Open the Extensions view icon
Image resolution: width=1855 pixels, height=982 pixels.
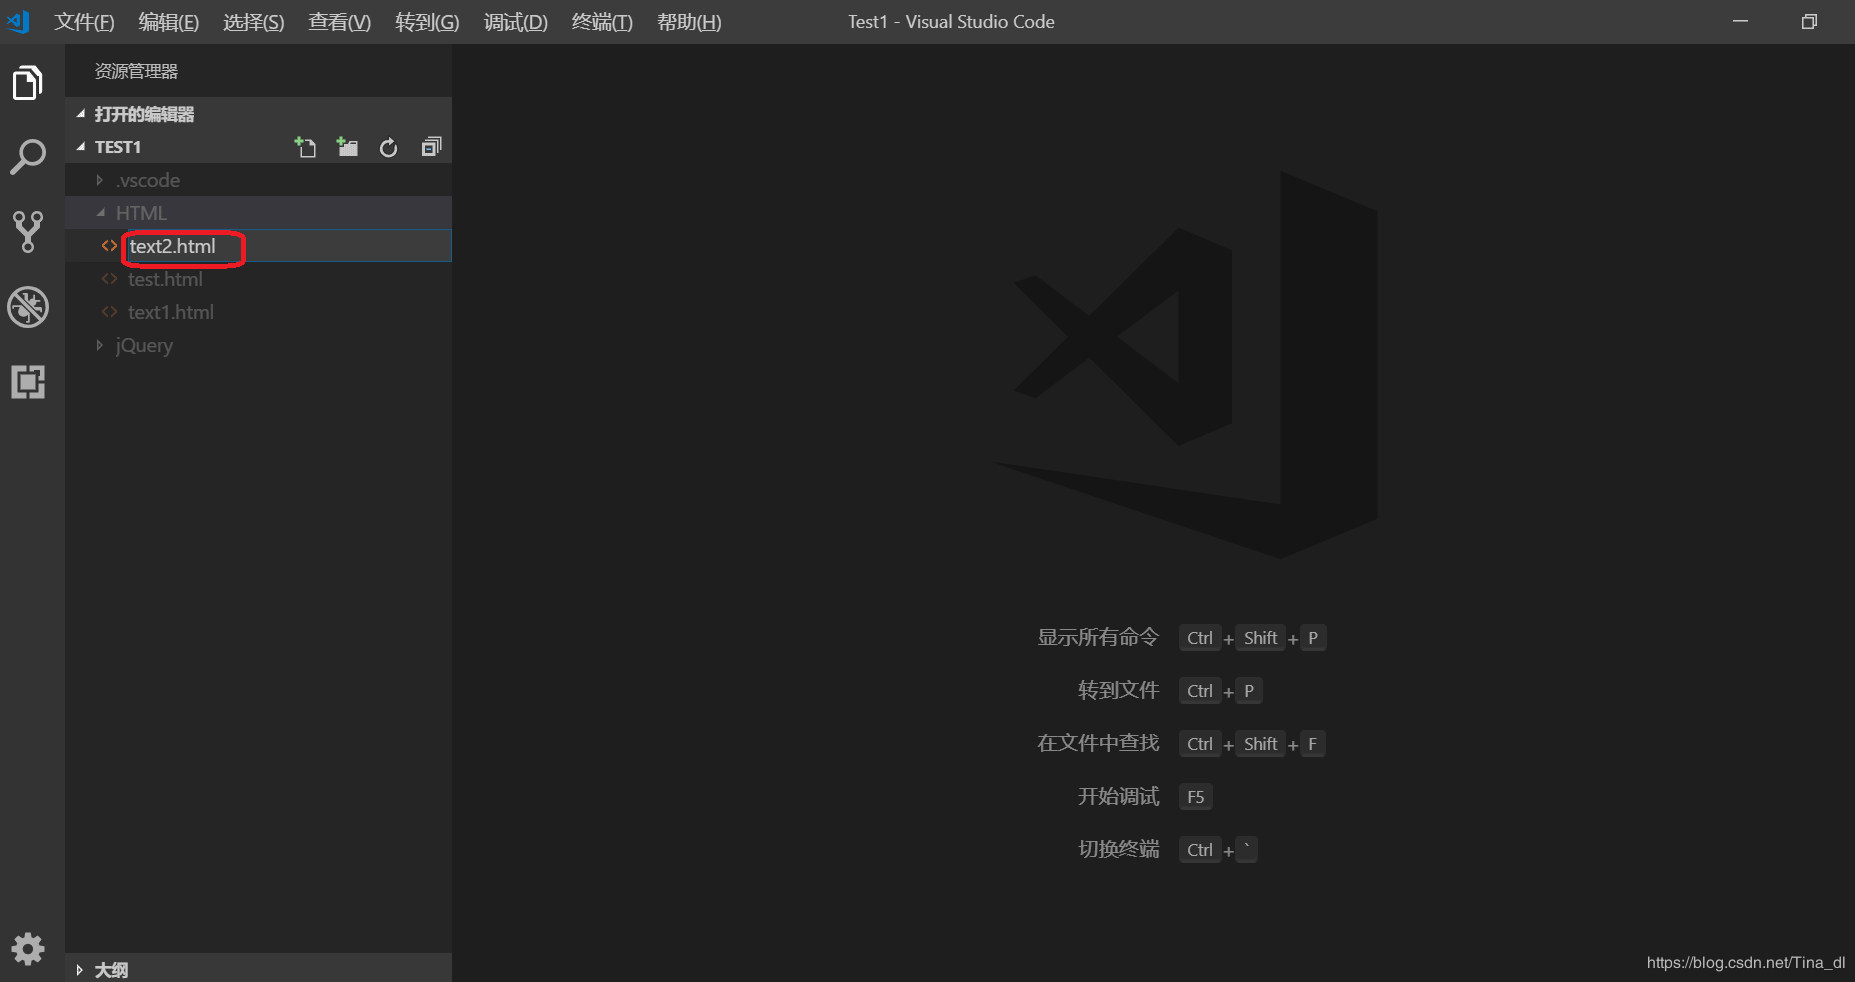click(28, 382)
